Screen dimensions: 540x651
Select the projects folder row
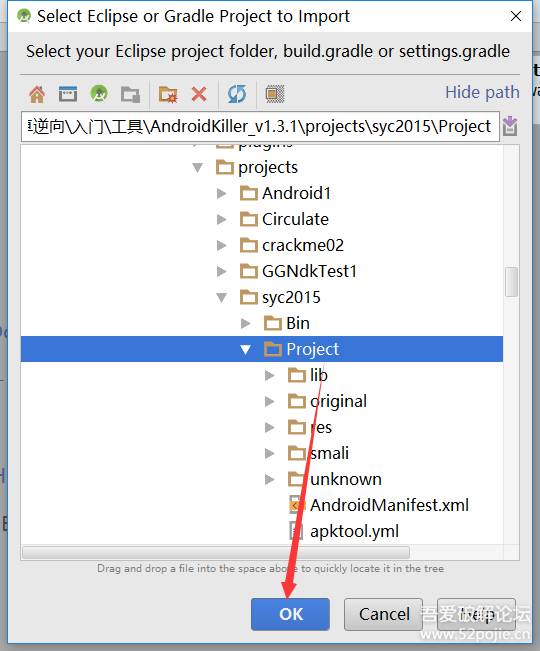[x=257, y=168]
